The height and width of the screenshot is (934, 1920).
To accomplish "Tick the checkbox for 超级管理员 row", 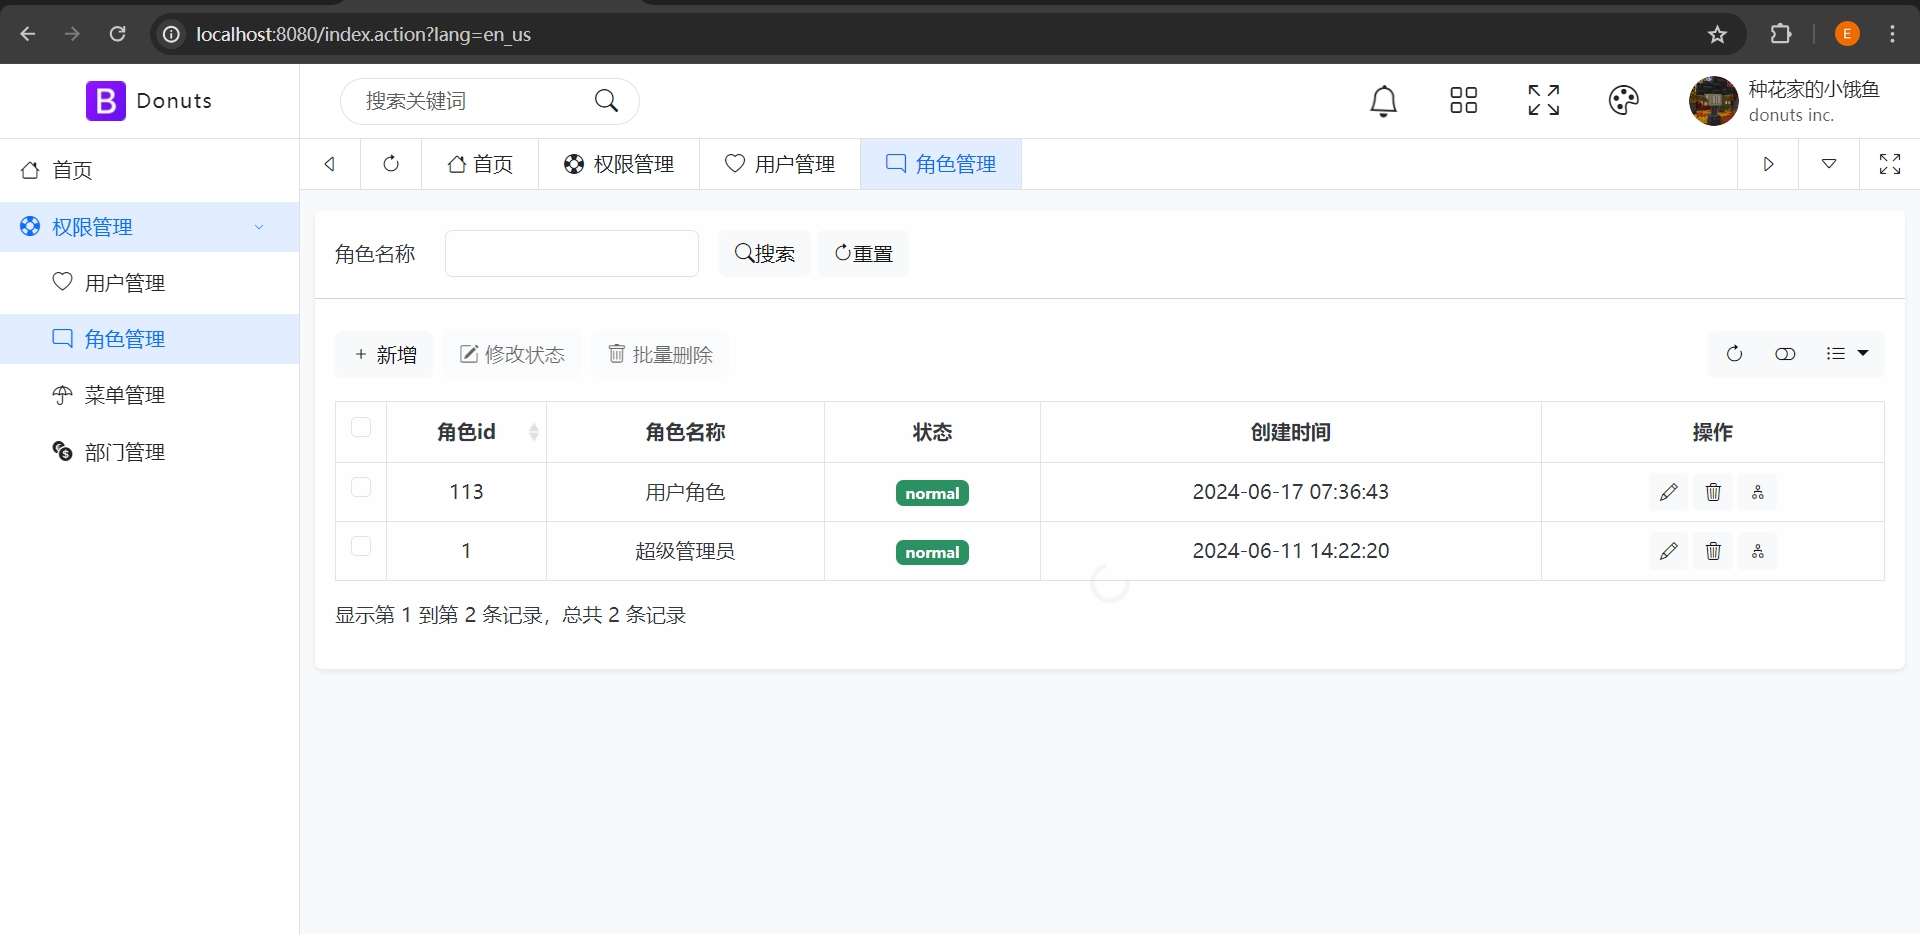I will click(x=361, y=547).
